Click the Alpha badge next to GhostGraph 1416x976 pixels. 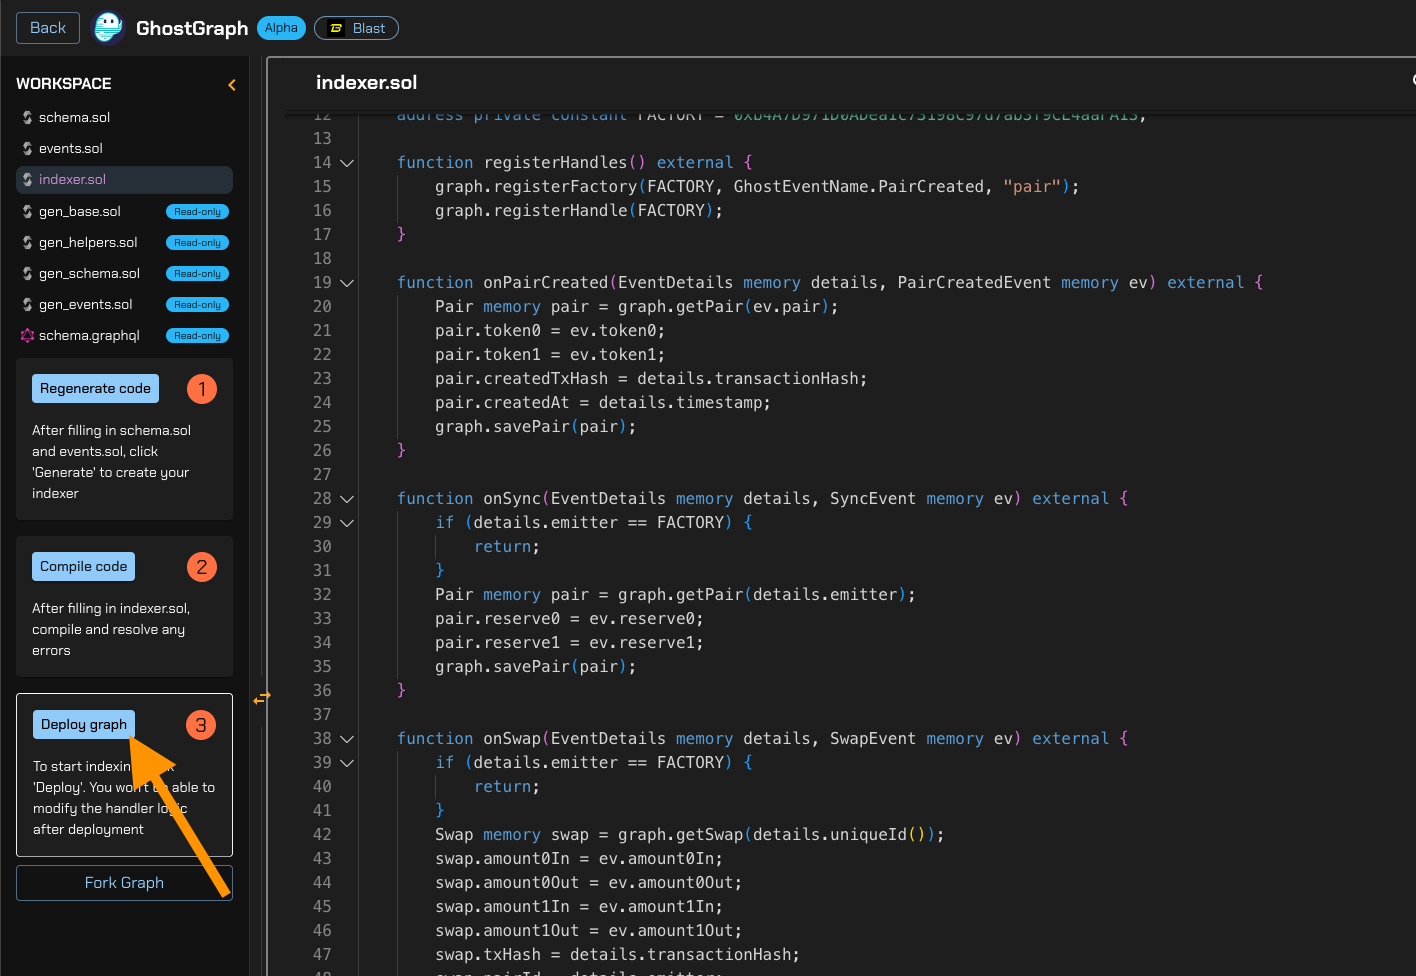pyautogui.click(x=281, y=28)
